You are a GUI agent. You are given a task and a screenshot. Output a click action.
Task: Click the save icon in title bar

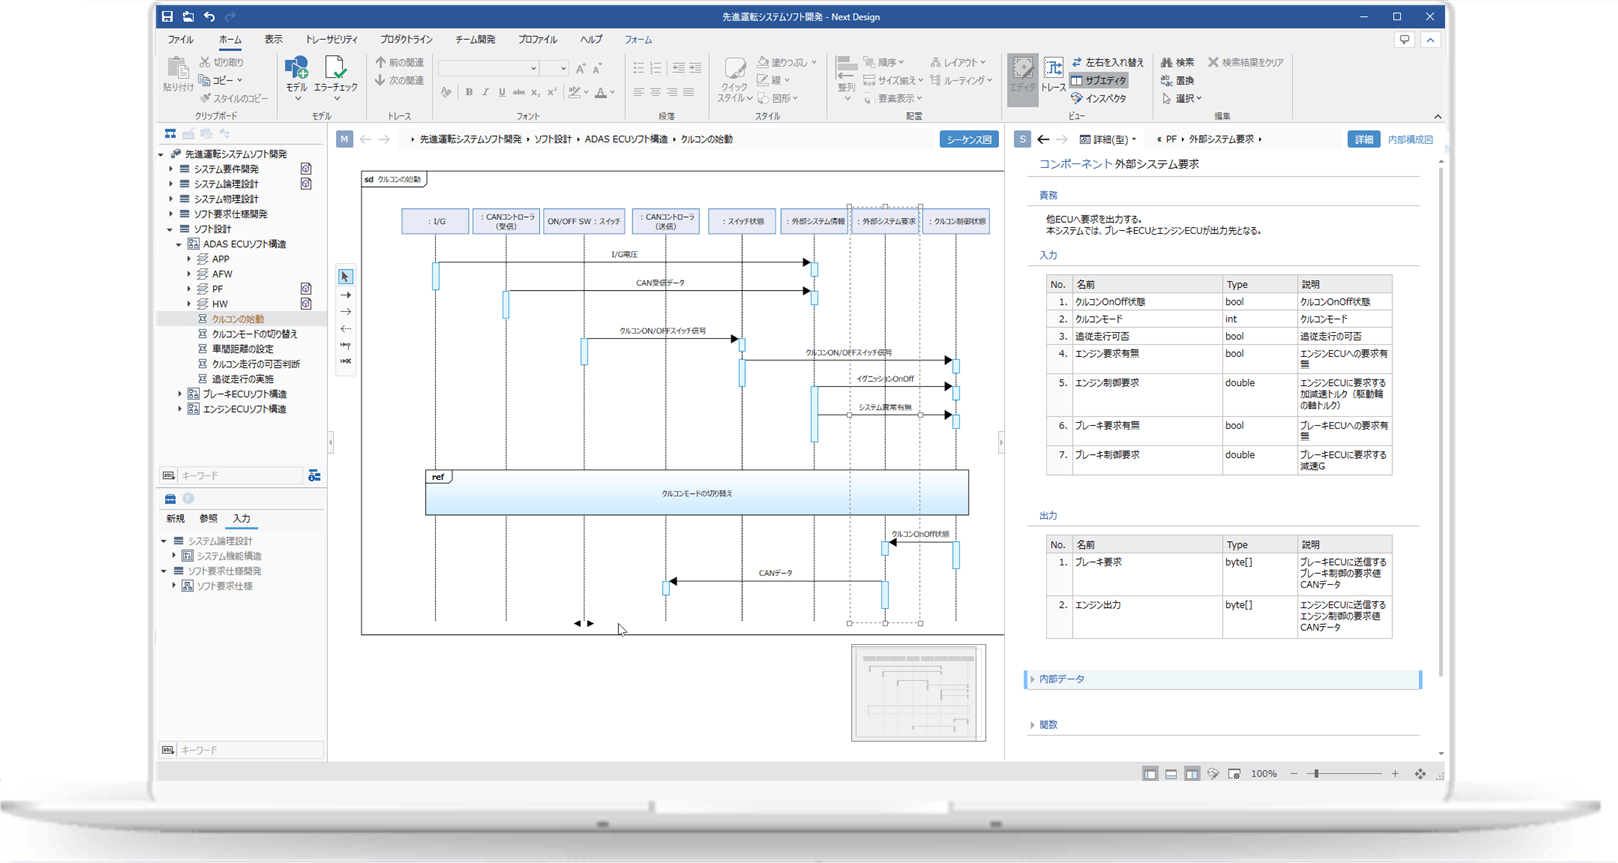(x=167, y=16)
